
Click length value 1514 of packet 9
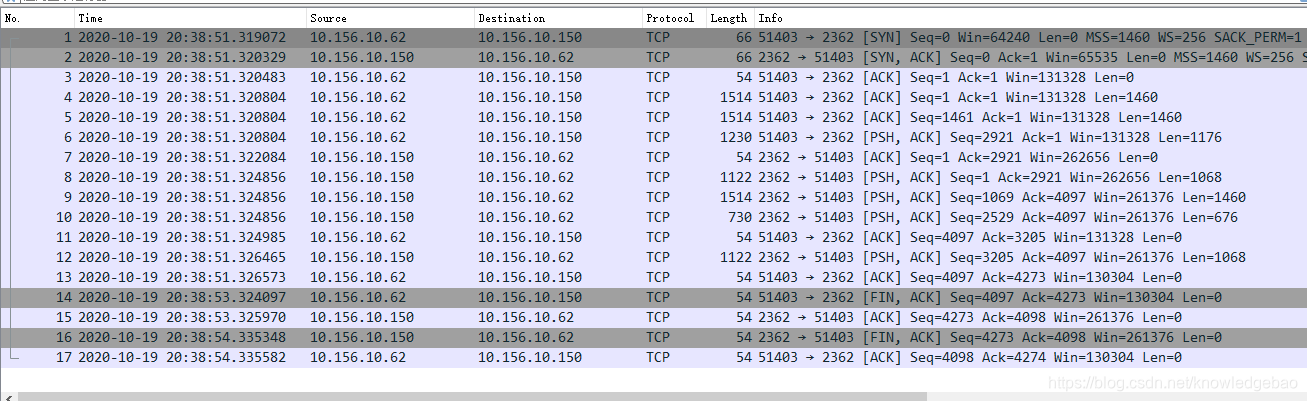tap(736, 197)
